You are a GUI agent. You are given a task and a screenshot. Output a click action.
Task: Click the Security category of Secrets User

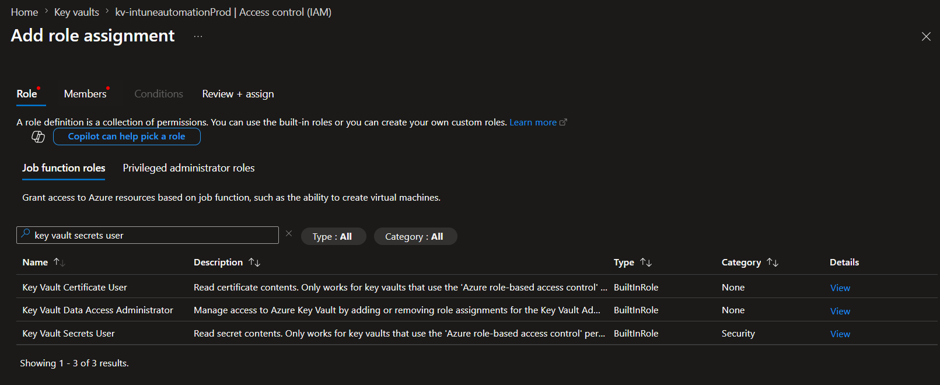[x=738, y=333]
